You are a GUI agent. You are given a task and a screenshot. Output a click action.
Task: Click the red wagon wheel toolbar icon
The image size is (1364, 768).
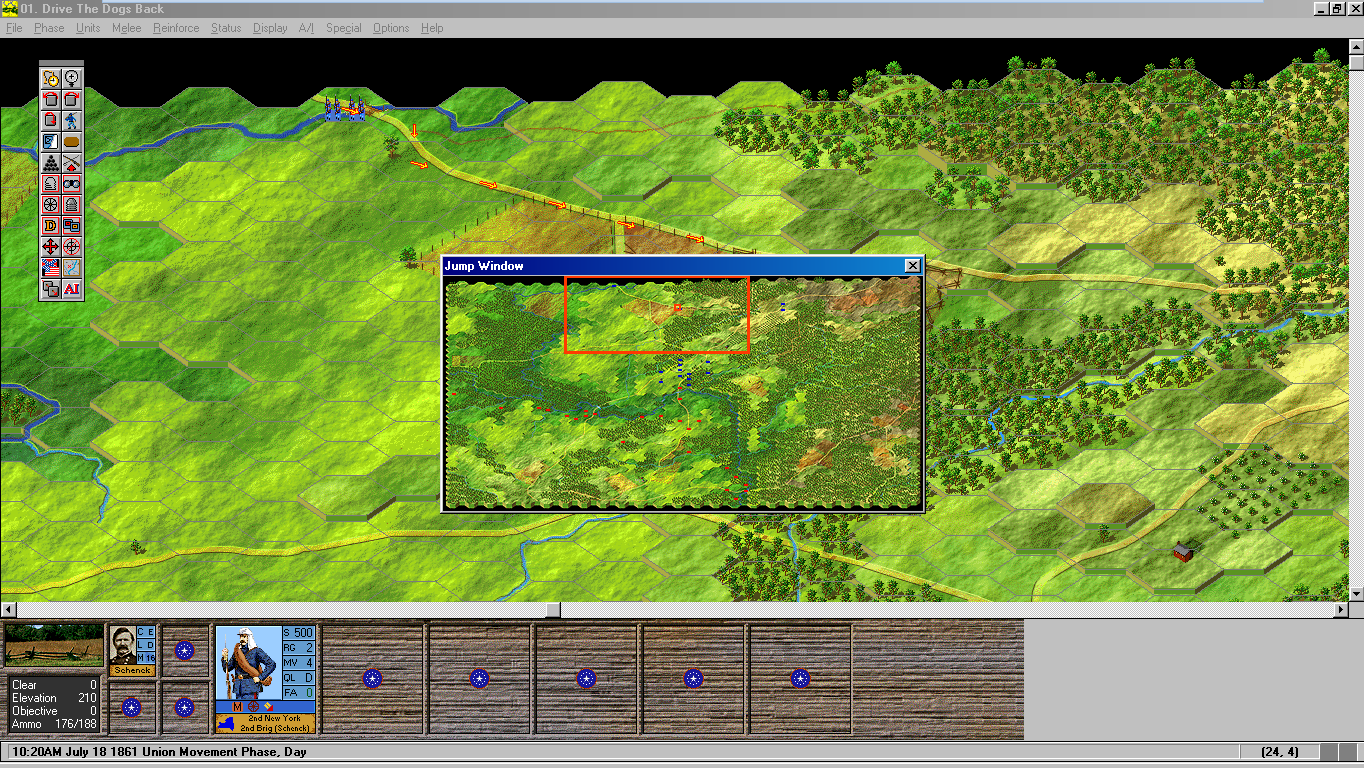pos(51,204)
